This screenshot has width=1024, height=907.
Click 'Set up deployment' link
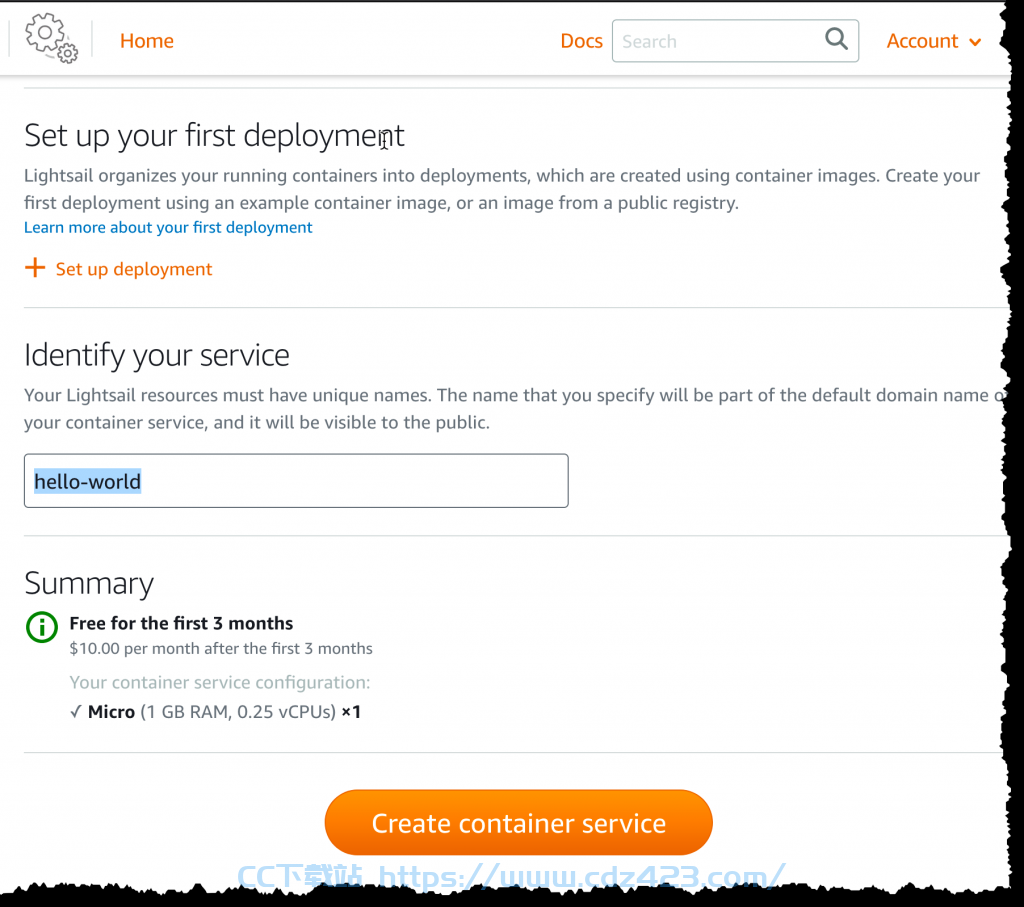coord(134,269)
